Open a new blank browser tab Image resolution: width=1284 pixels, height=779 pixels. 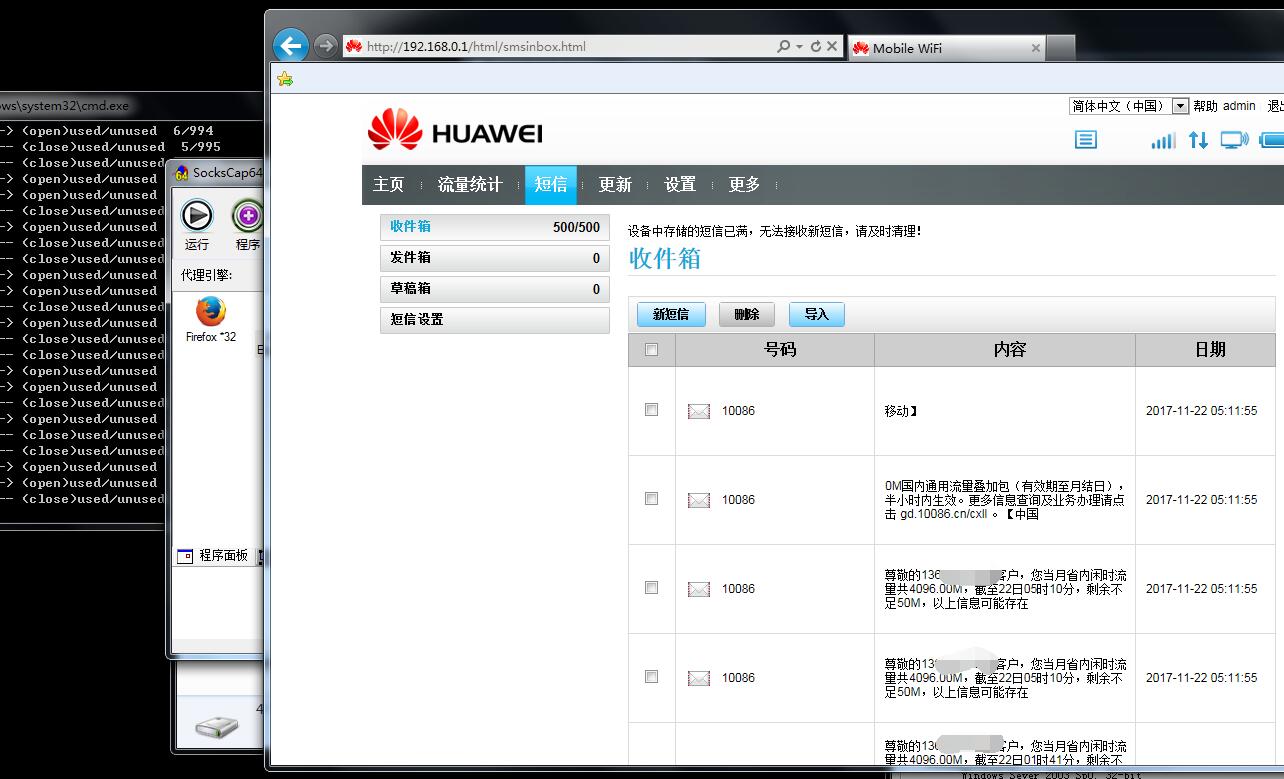click(x=1061, y=48)
